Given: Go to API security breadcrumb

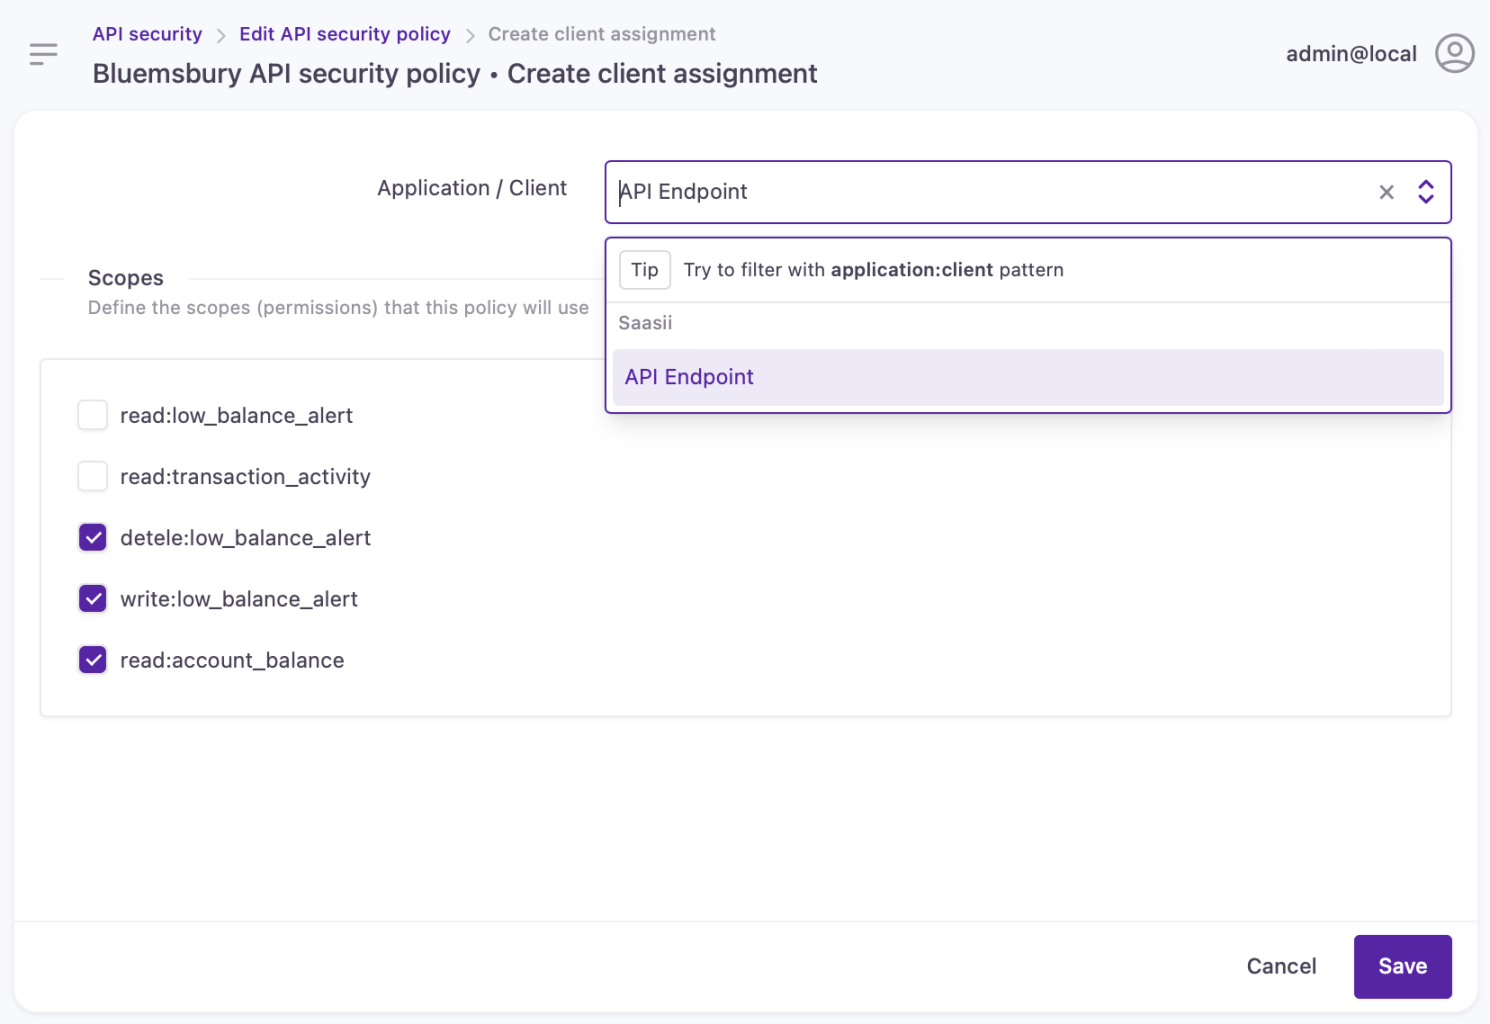Looking at the screenshot, I should point(147,34).
